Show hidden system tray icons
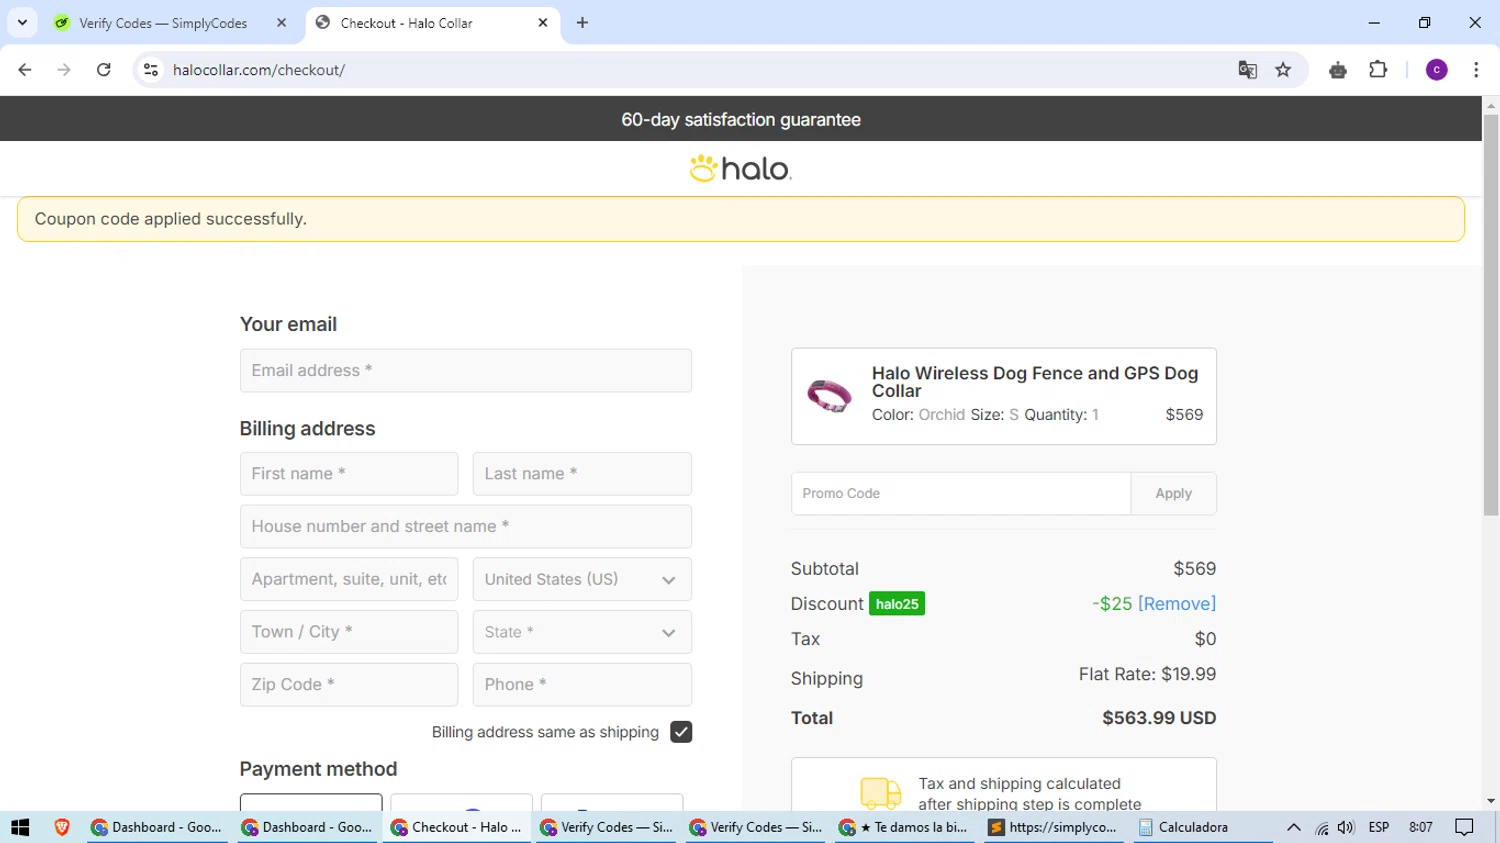The image size is (1500, 843). (1293, 827)
